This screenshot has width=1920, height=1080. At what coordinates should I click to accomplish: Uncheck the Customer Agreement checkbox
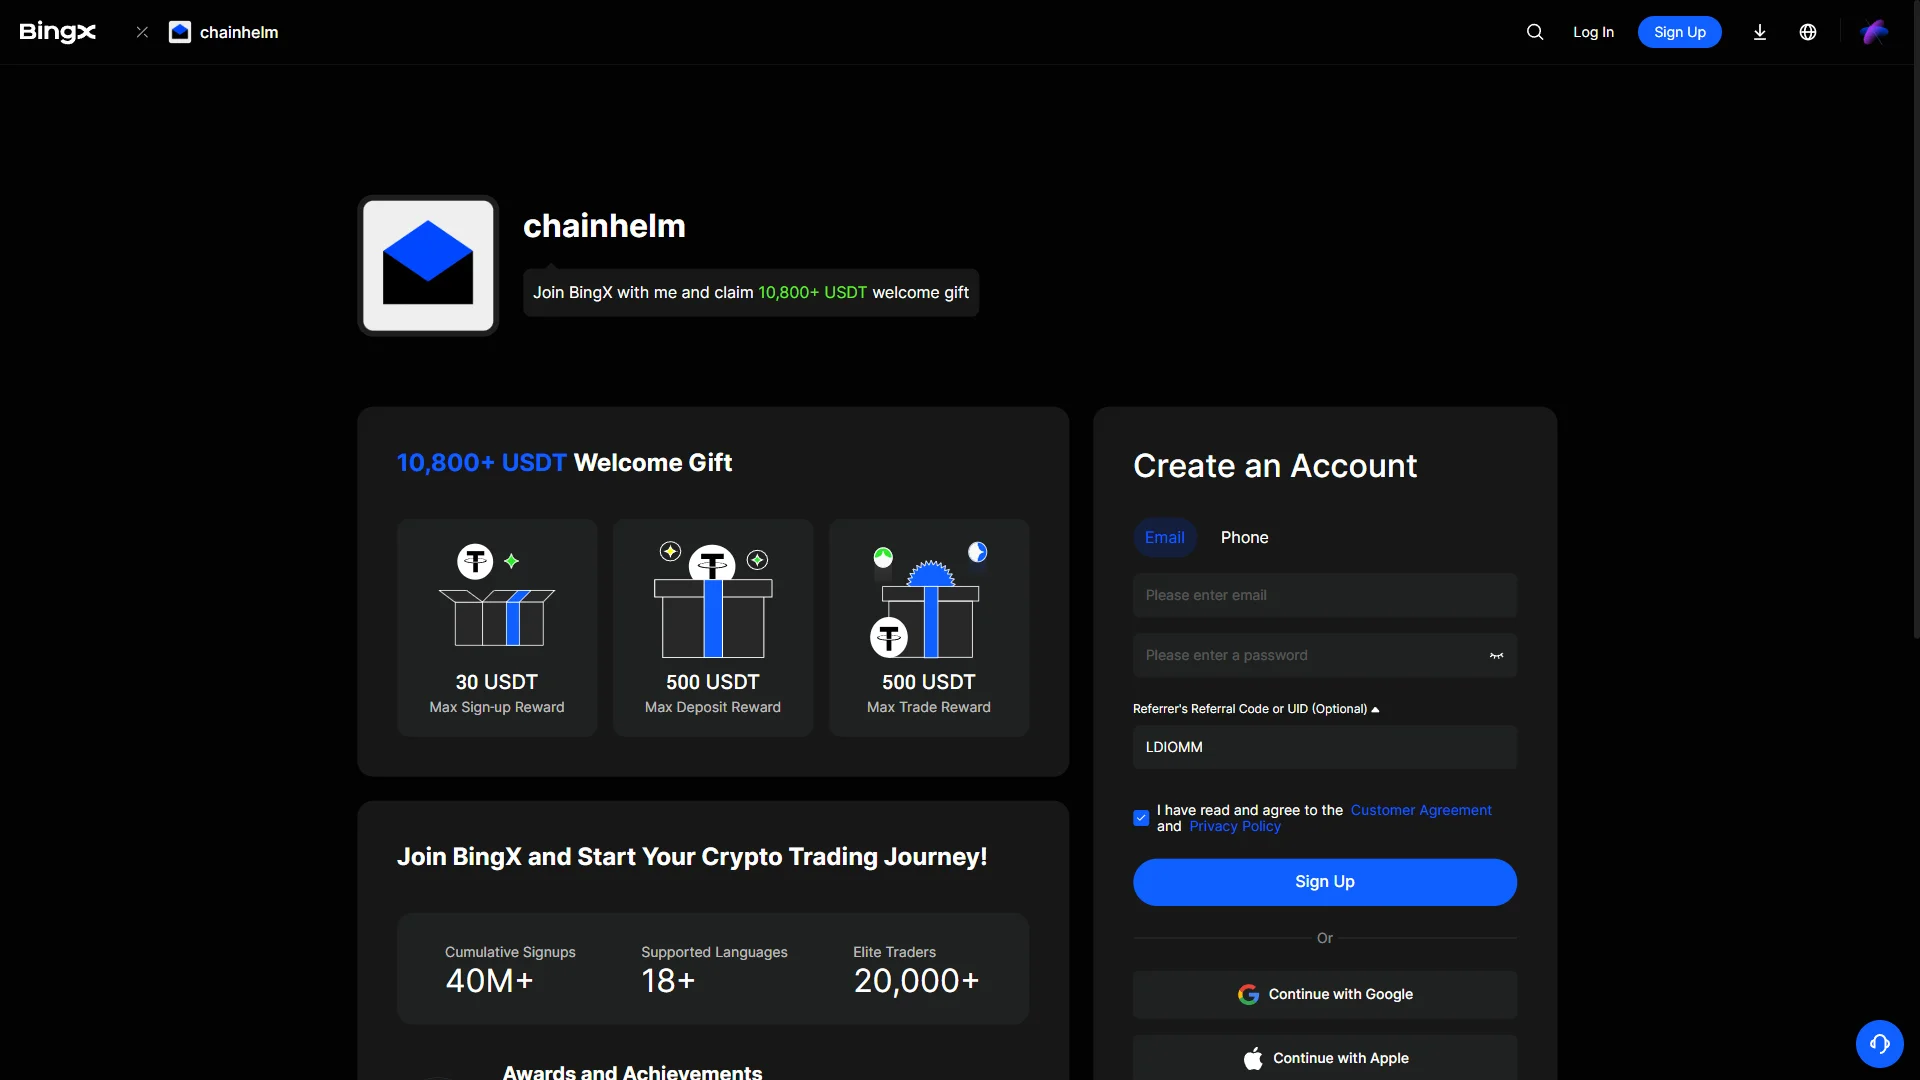tap(1141, 818)
